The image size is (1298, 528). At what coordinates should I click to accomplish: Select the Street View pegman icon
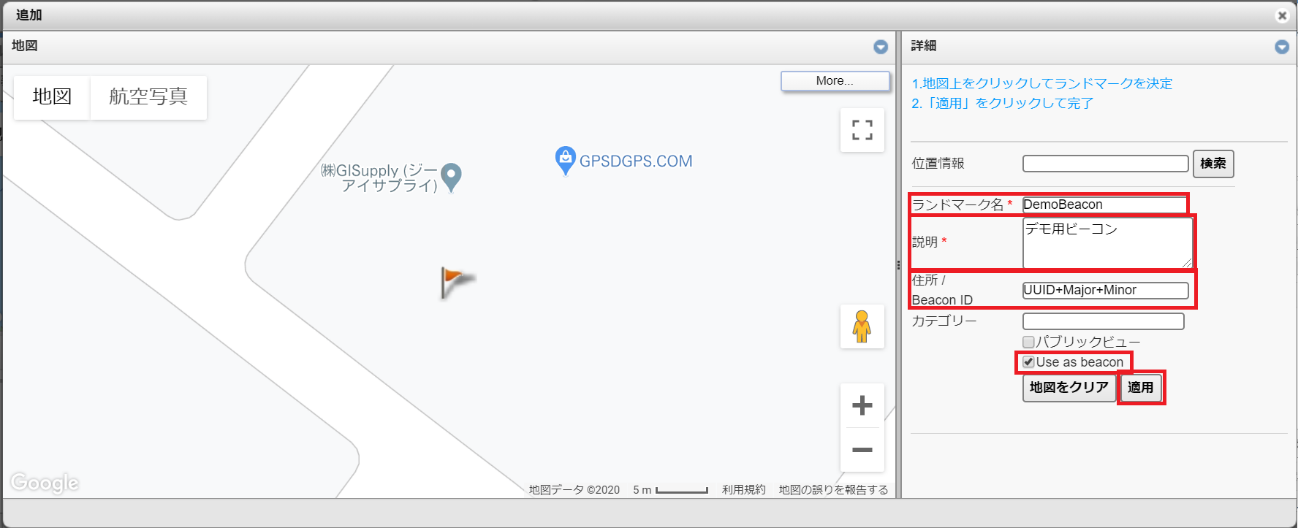click(x=861, y=327)
